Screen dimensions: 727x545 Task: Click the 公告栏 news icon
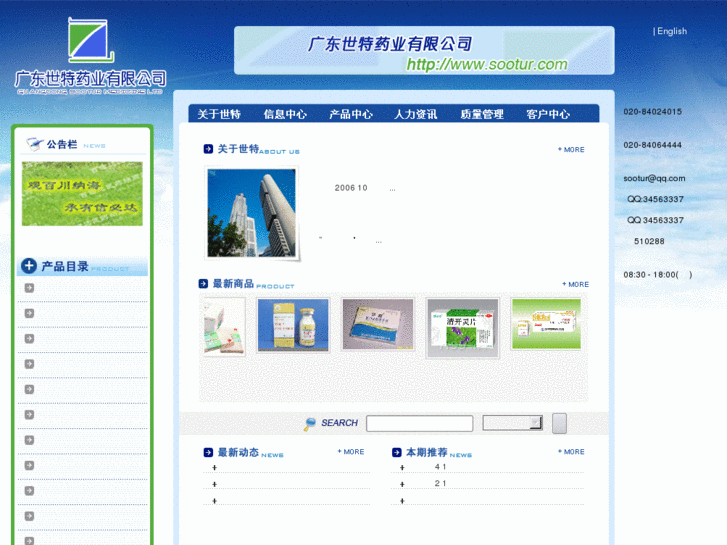pos(34,144)
